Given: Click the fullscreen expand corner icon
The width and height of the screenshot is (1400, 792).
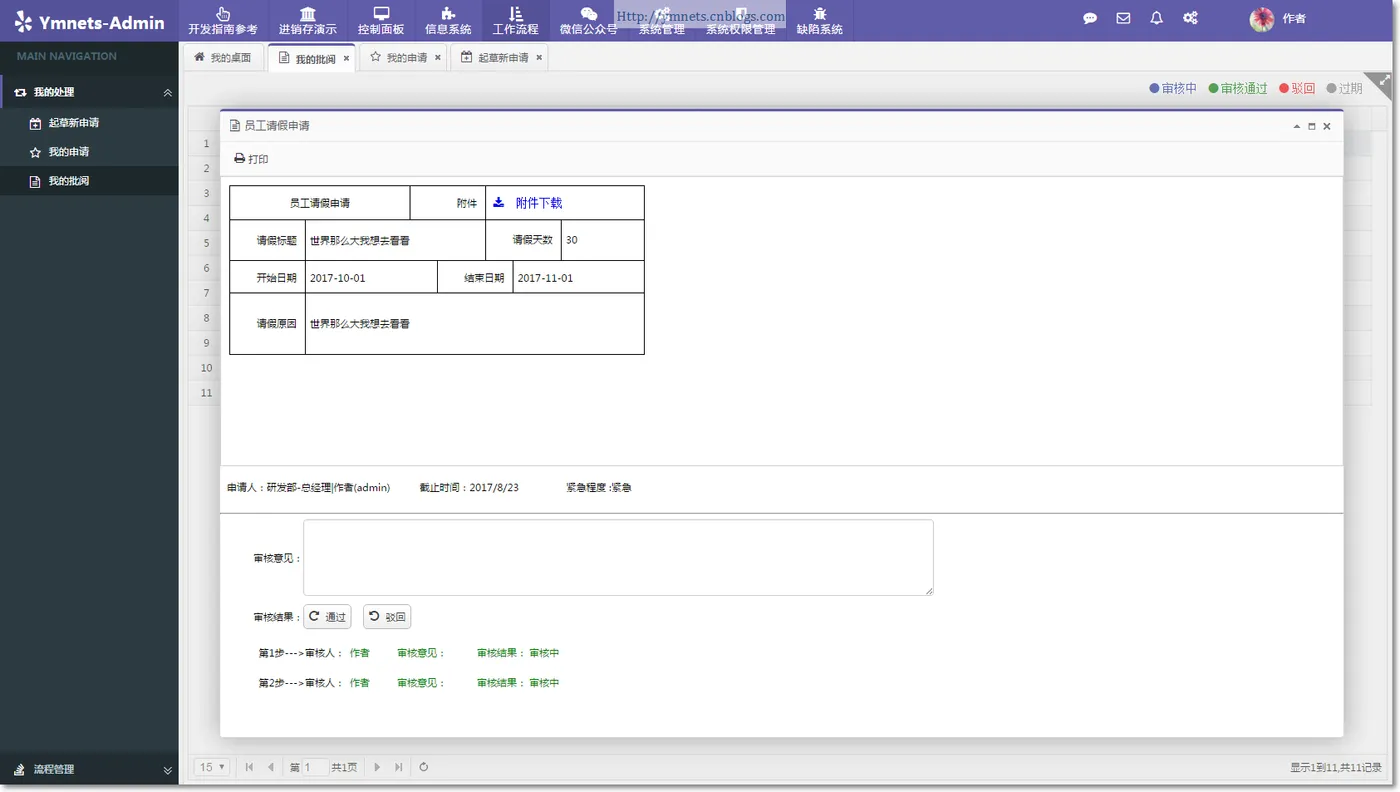Looking at the screenshot, I should 1383,81.
